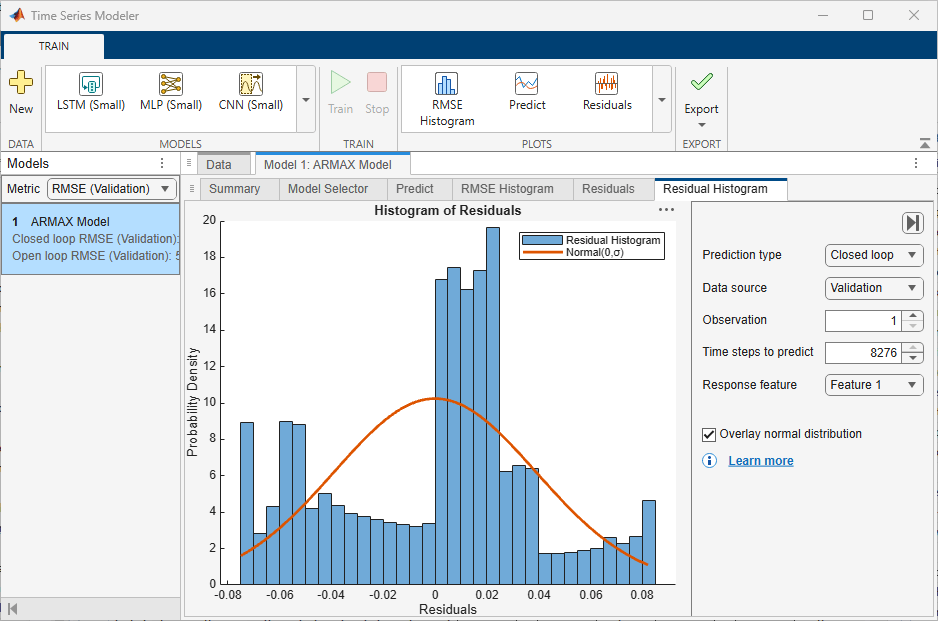Collapse the toolstrip with the arrow icon
The image size is (938, 621).
(925, 143)
